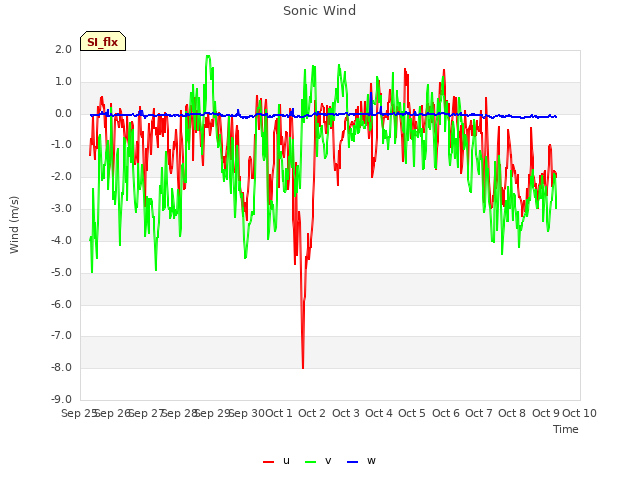Click the SI_flx annotation label

pos(103,41)
